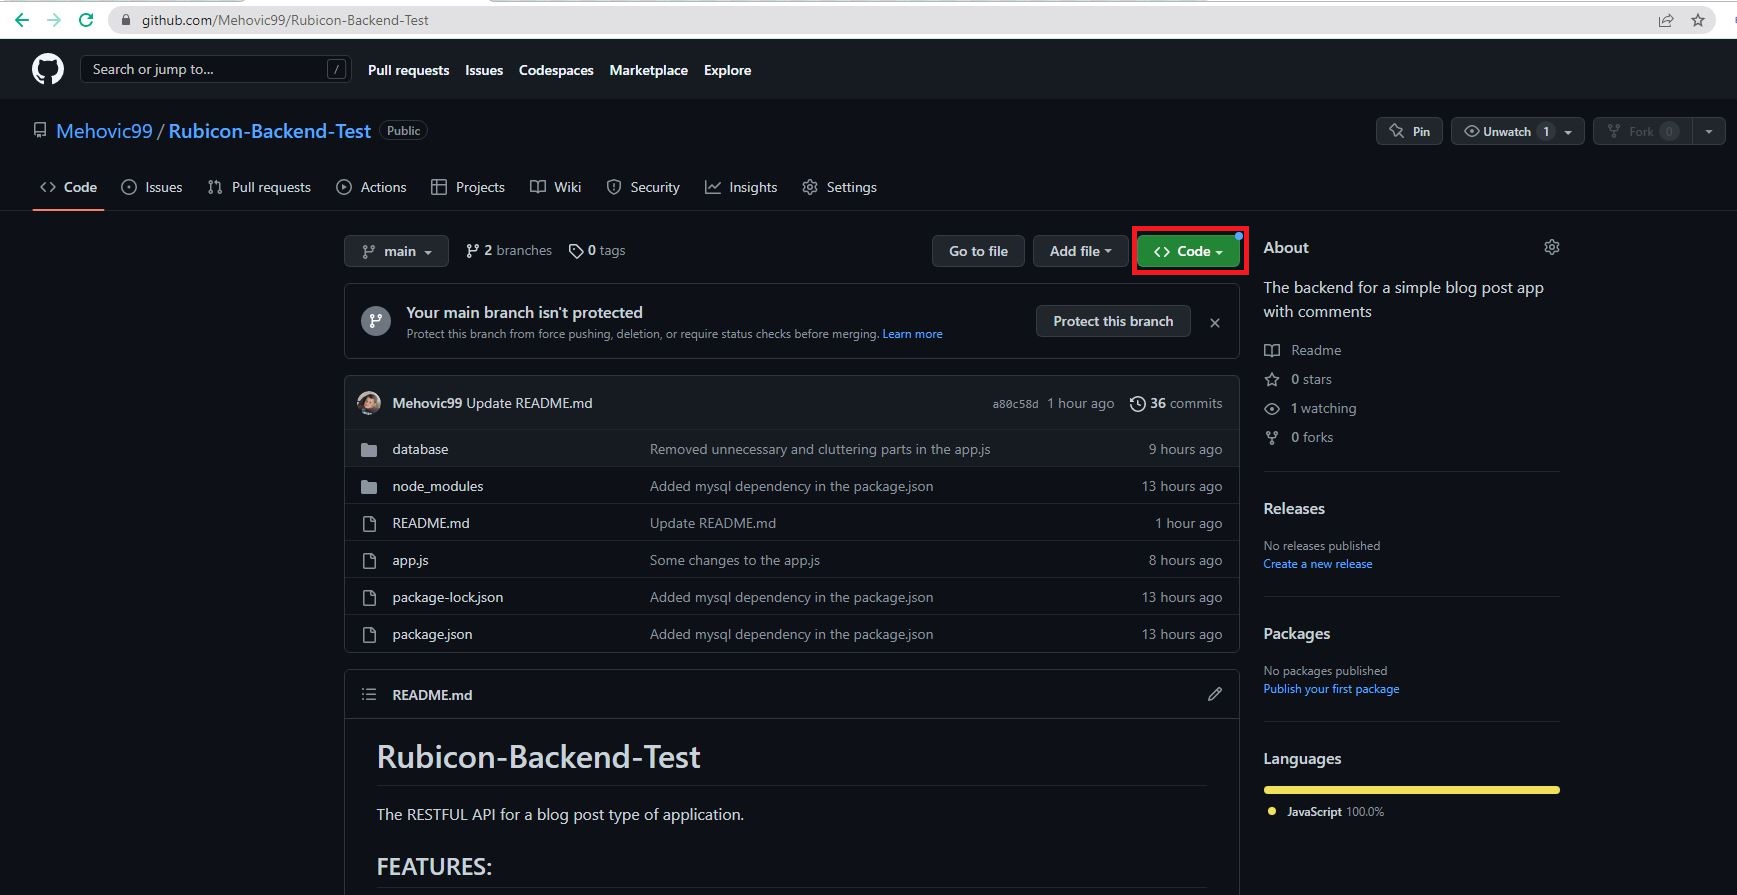Open the Unwatch notifications dropdown

coord(1518,131)
